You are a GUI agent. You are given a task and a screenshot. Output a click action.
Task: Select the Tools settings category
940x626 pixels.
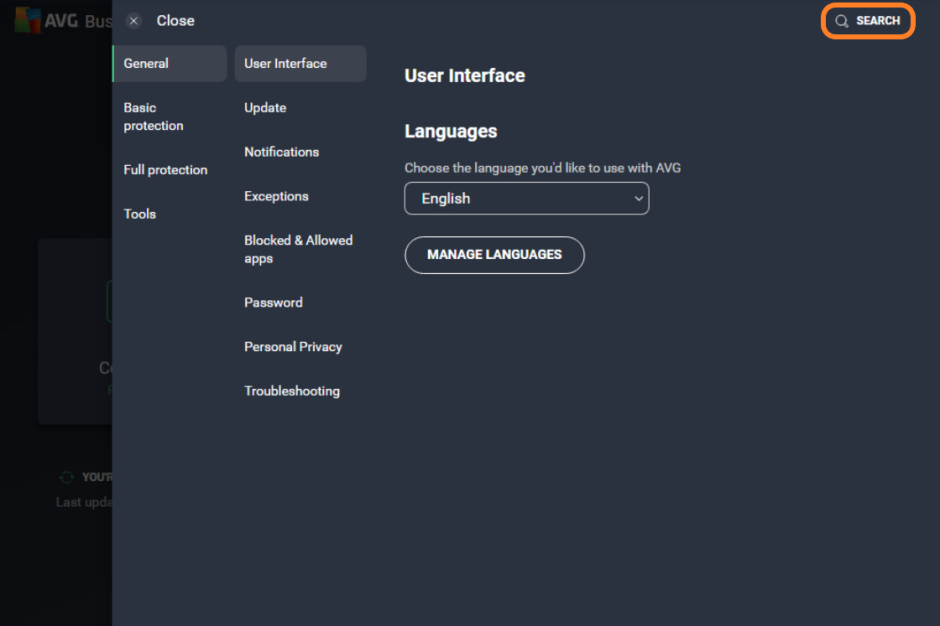tap(139, 213)
